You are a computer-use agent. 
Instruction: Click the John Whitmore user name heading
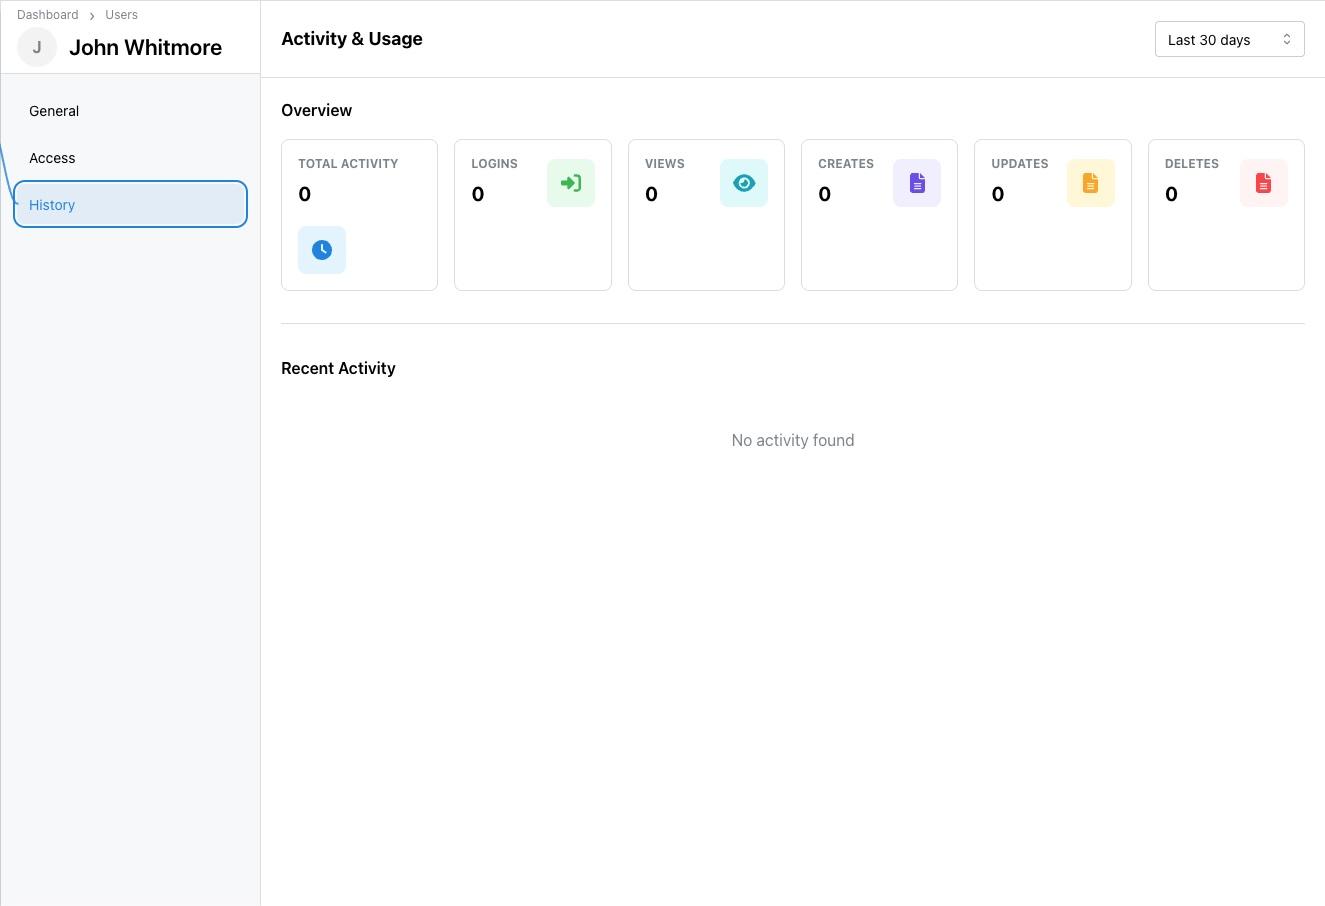(x=145, y=47)
